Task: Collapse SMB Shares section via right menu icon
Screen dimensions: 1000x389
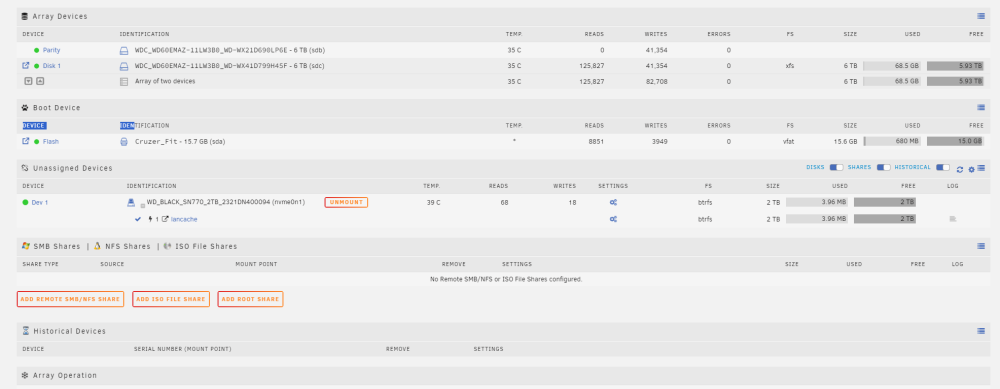Action: [981, 246]
